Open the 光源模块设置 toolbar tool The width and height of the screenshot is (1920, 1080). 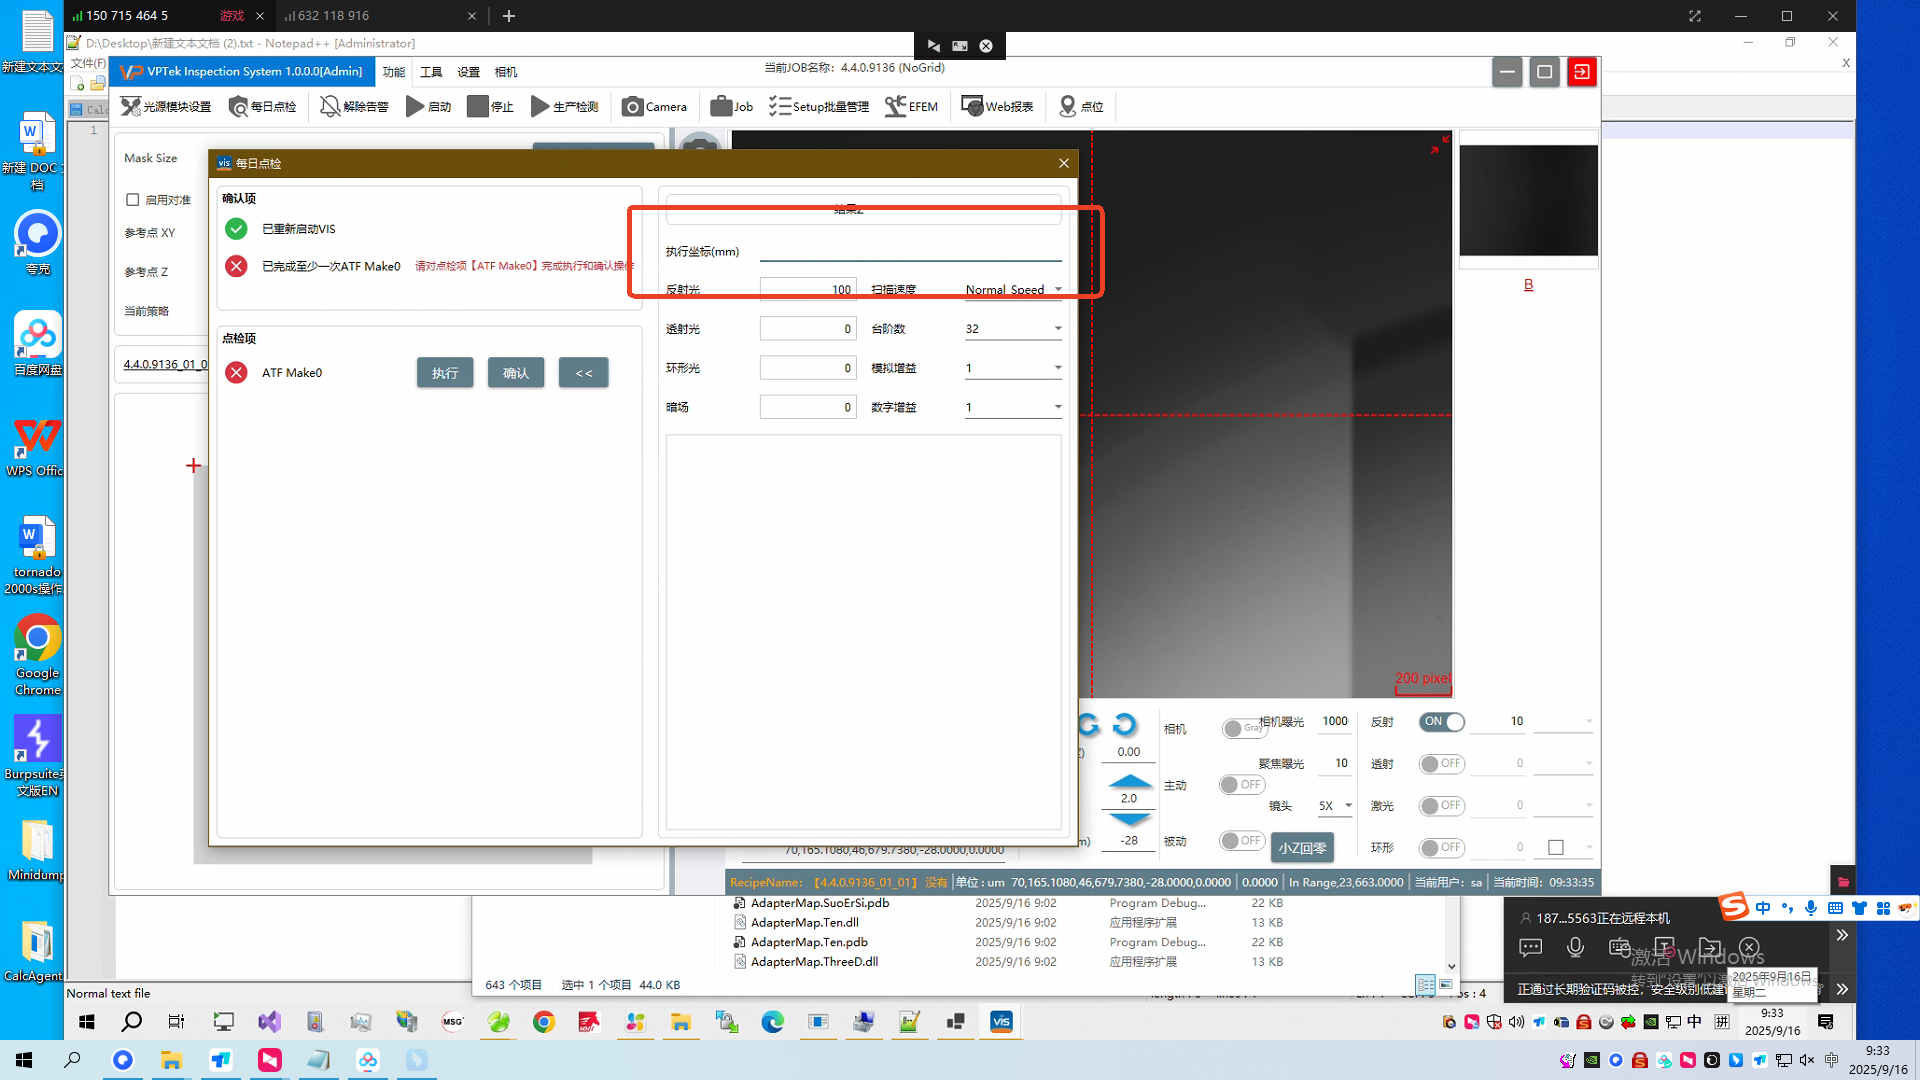pyautogui.click(x=166, y=106)
